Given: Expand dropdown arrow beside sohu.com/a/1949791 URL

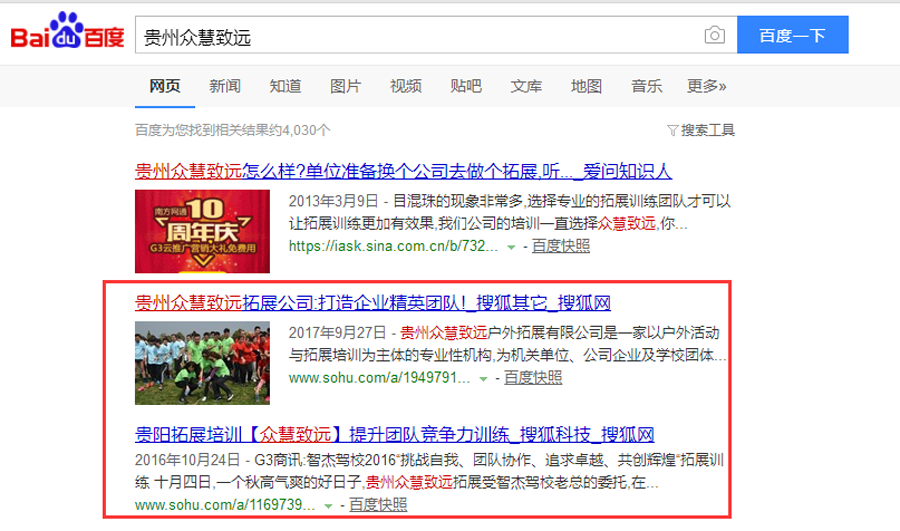Looking at the screenshot, I should [483, 379].
